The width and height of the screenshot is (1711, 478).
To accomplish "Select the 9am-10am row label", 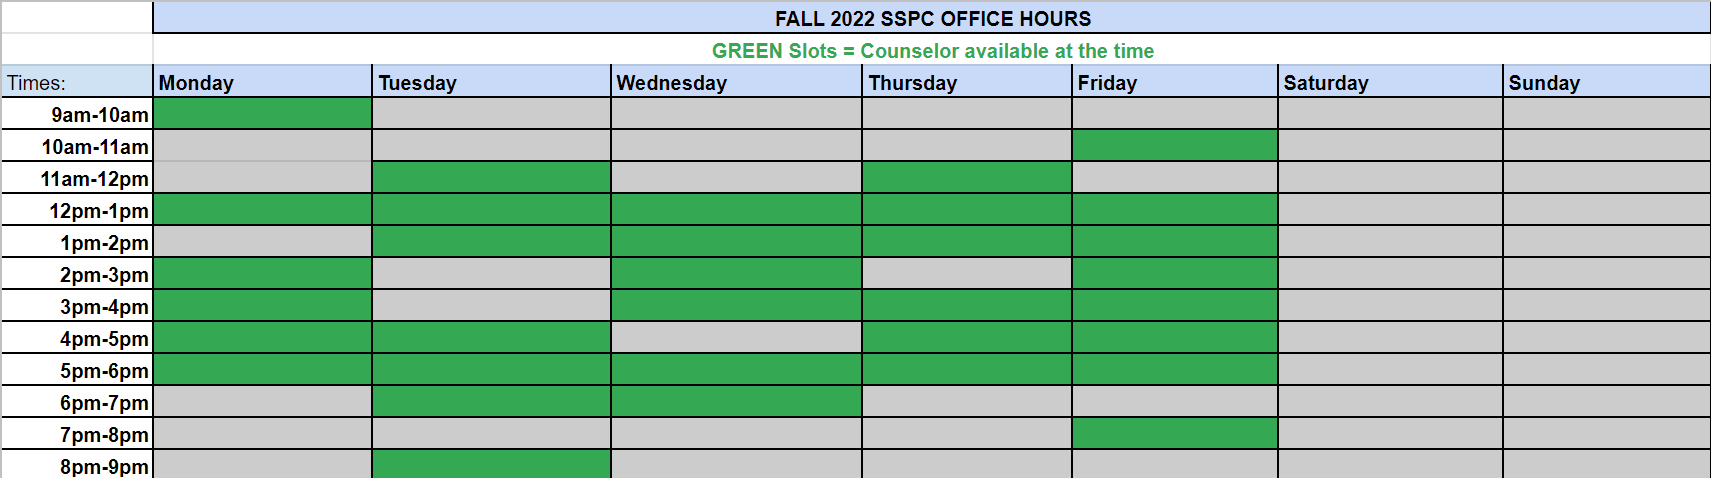I will [x=77, y=114].
